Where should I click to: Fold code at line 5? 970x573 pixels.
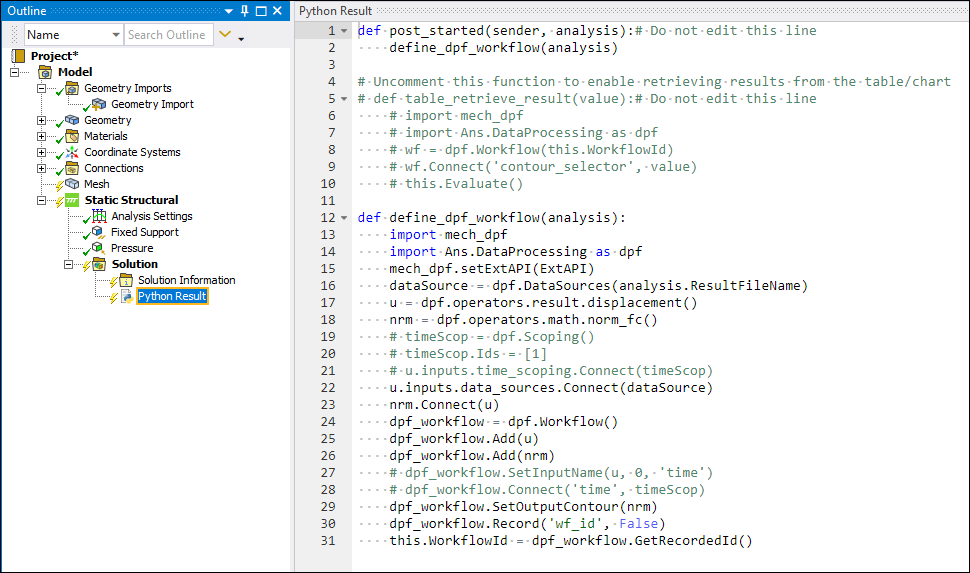pos(344,99)
